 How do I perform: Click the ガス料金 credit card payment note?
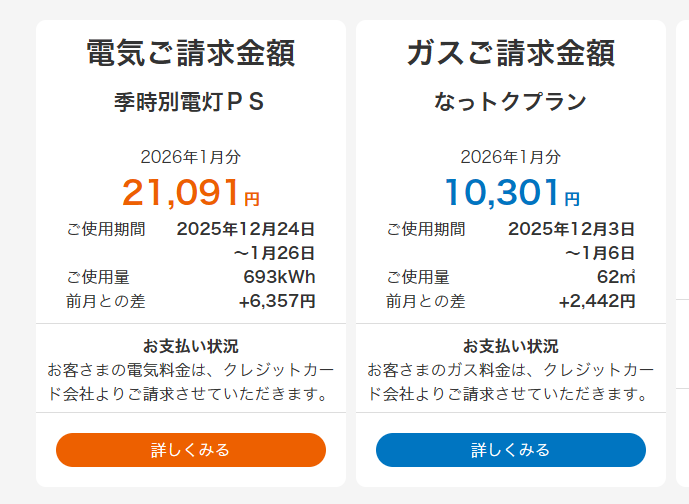pos(510,381)
